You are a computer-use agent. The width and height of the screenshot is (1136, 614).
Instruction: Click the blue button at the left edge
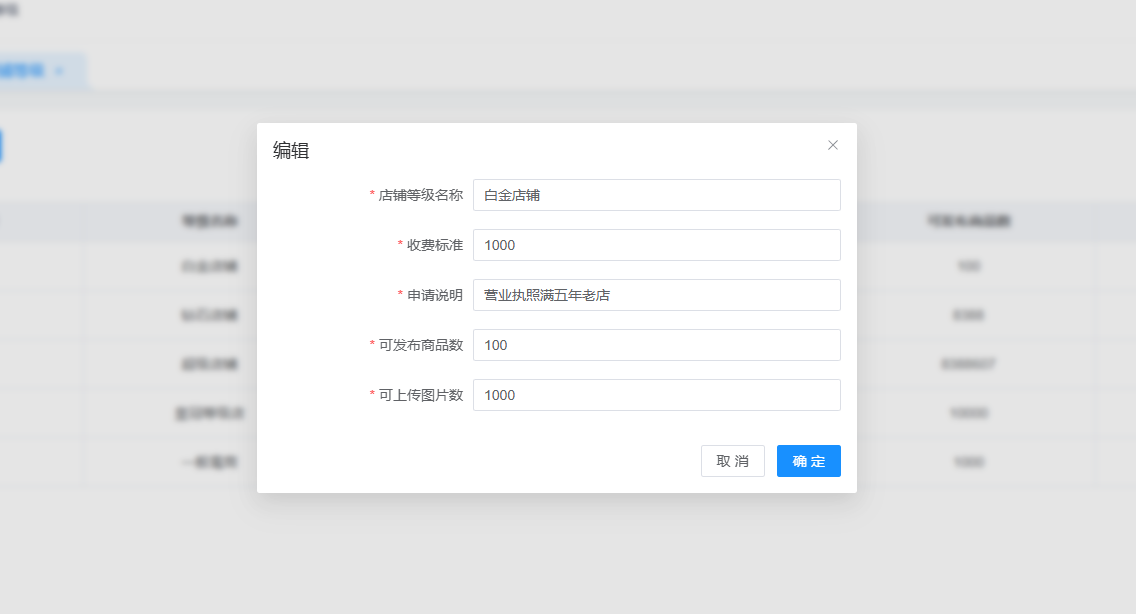pos(1,146)
